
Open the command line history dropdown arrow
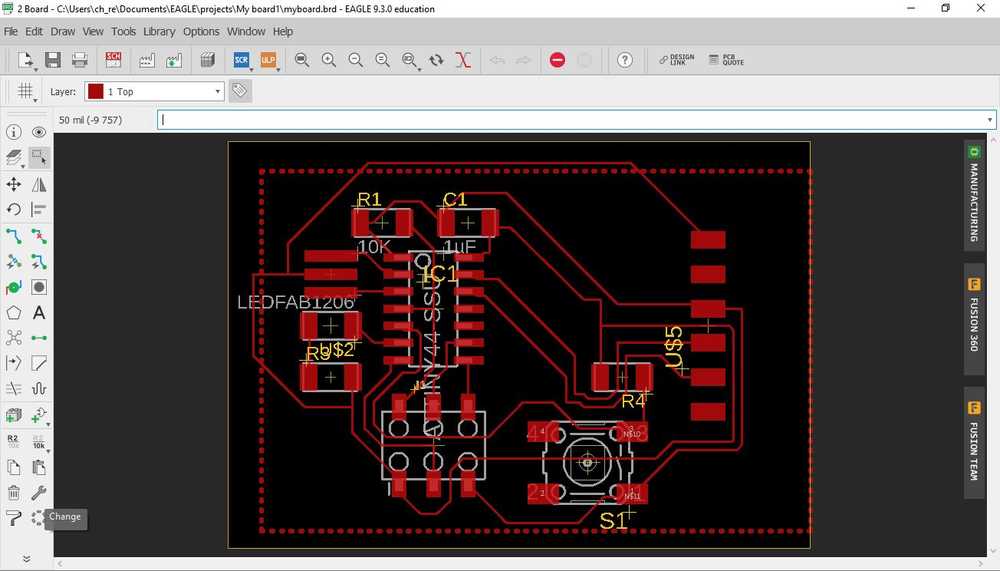click(x=989, y=120)
